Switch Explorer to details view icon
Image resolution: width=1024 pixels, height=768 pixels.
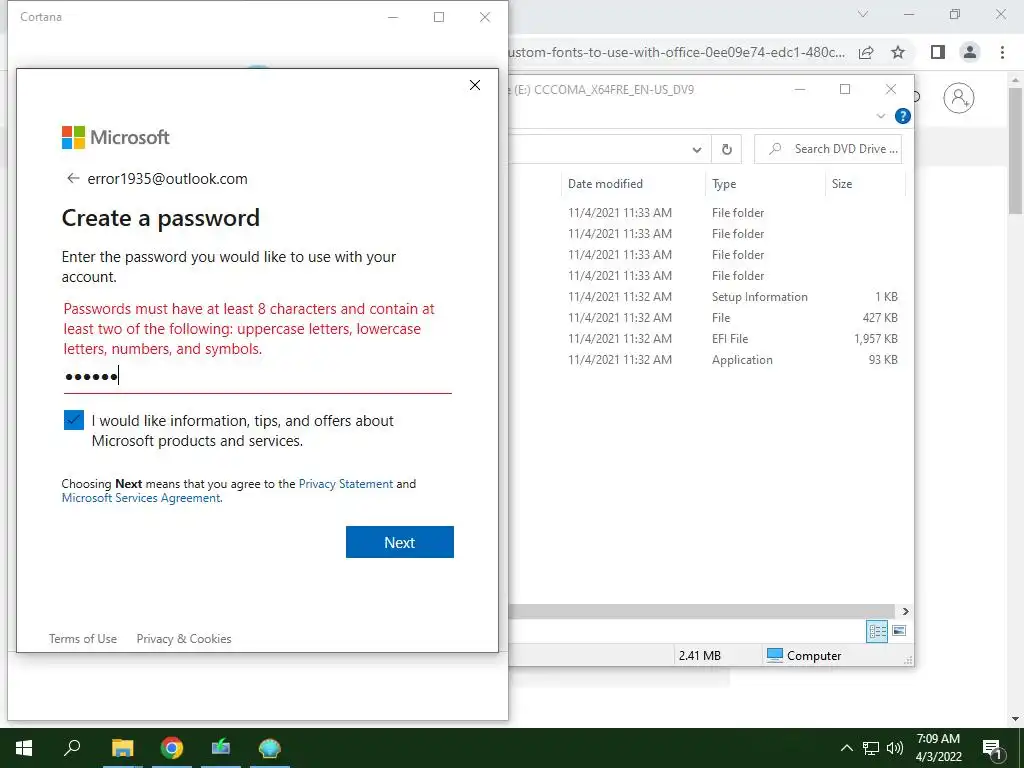point(877,631)
